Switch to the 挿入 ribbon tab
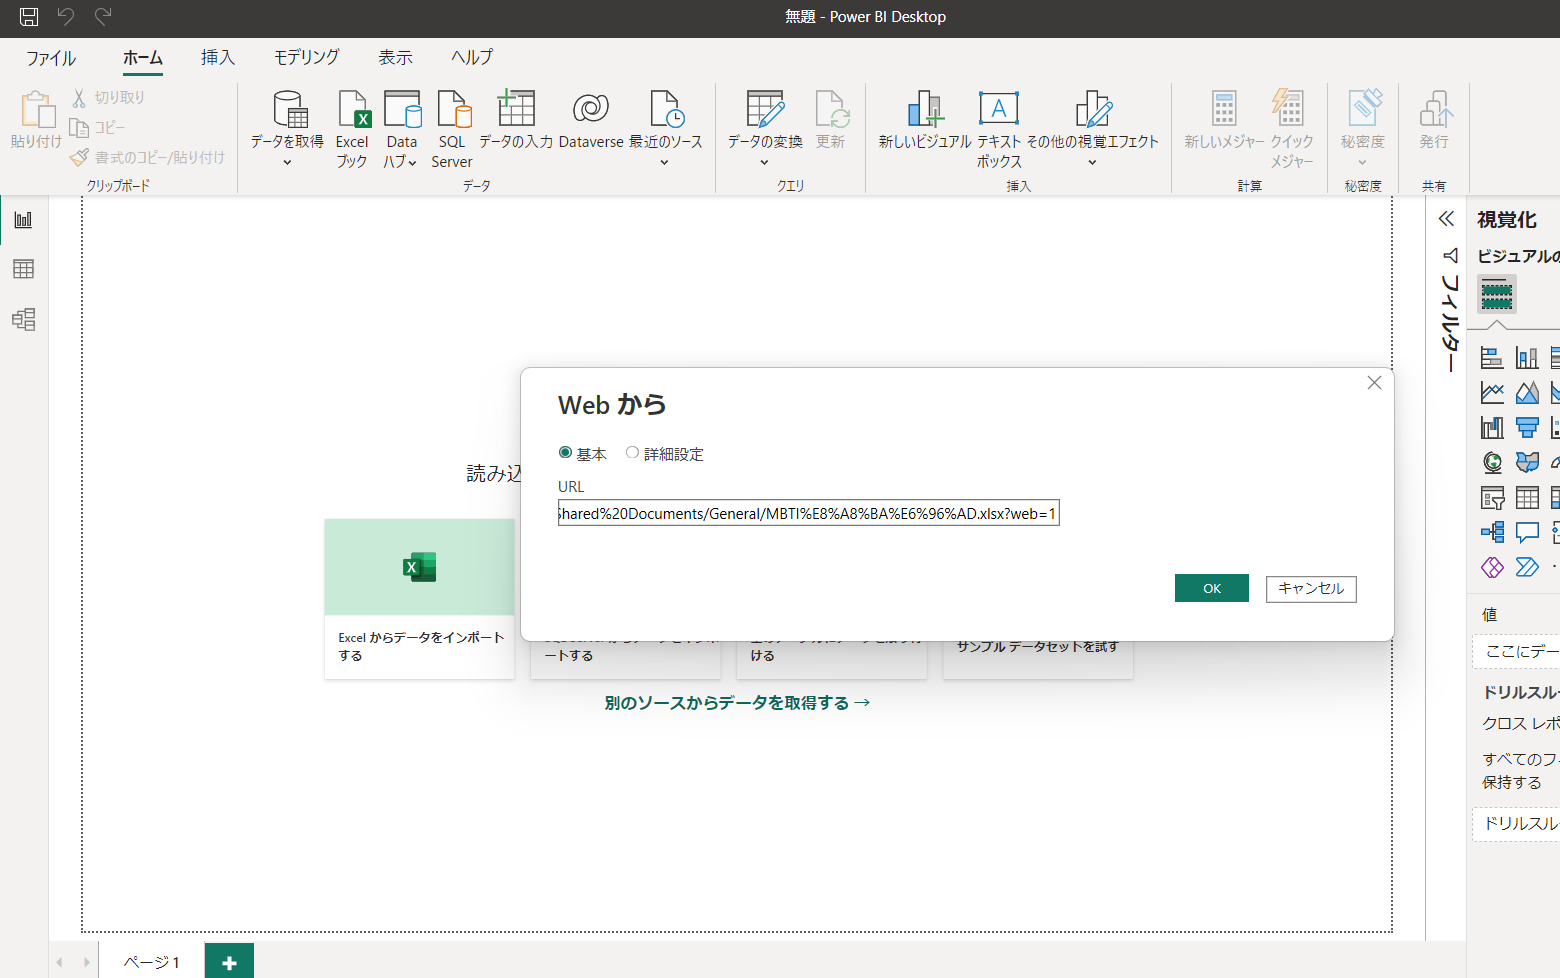 218,58
